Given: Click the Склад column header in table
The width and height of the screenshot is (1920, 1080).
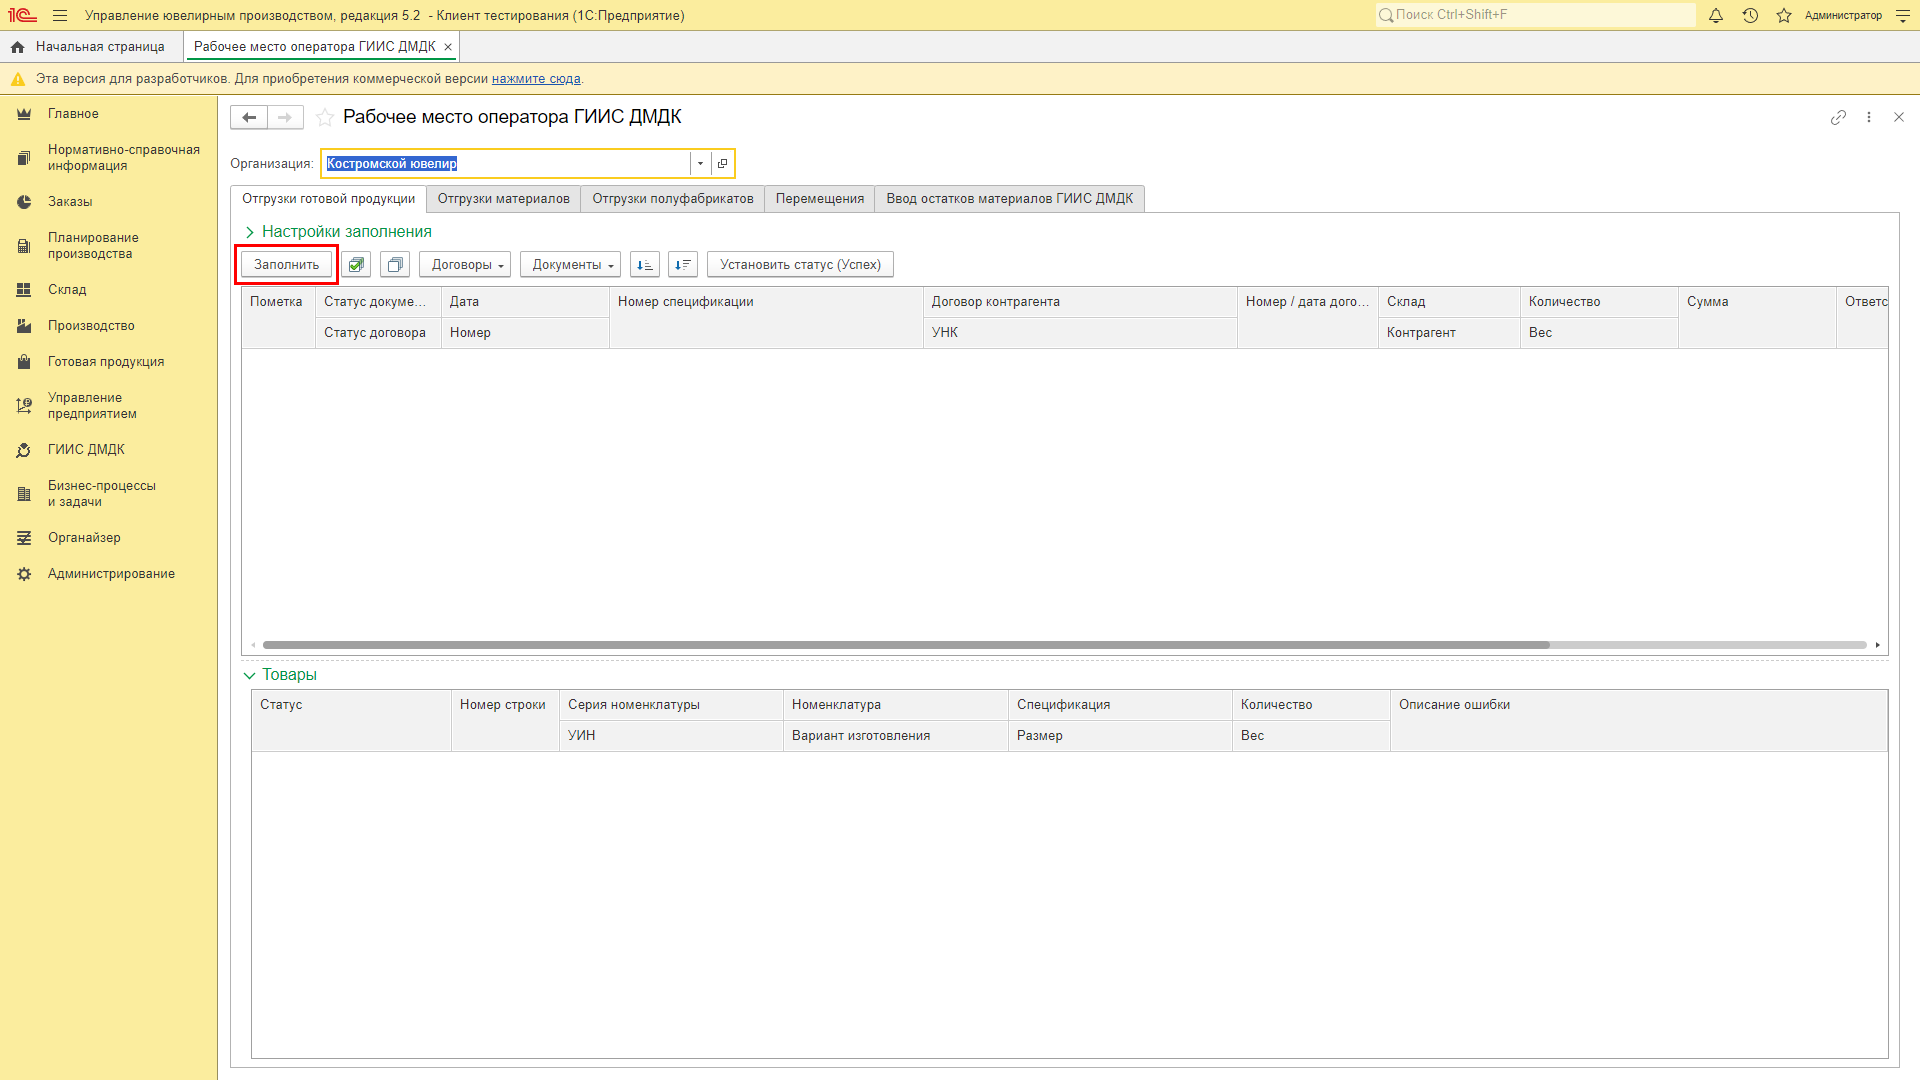Looking at the screenshot, I should point(1449,302).
